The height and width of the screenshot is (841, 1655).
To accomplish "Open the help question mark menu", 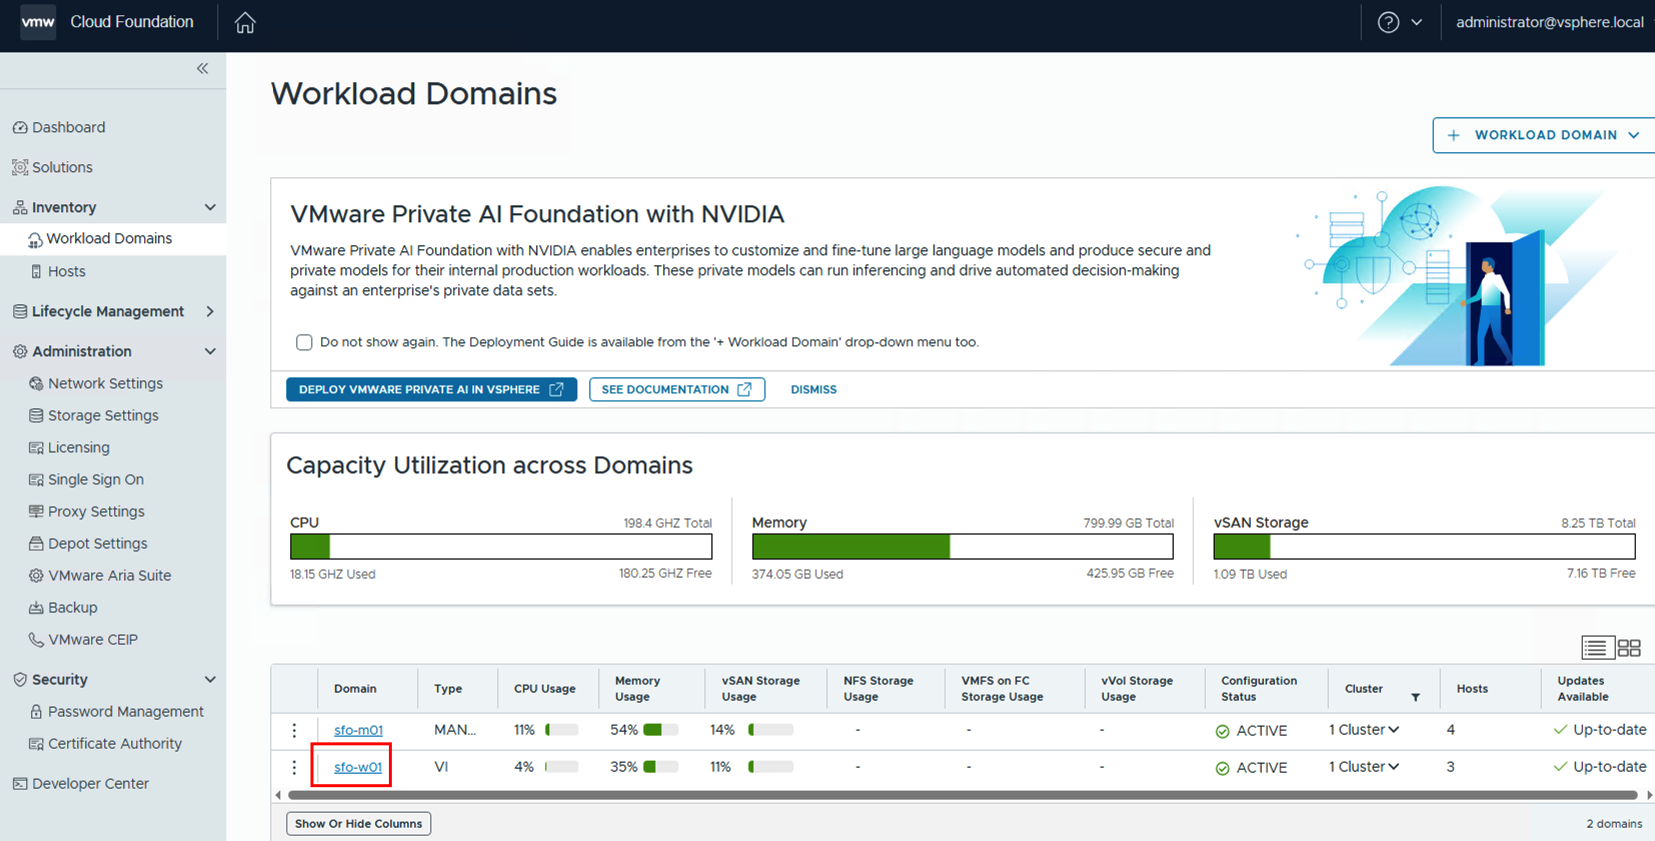I will tap(1388, 23).
